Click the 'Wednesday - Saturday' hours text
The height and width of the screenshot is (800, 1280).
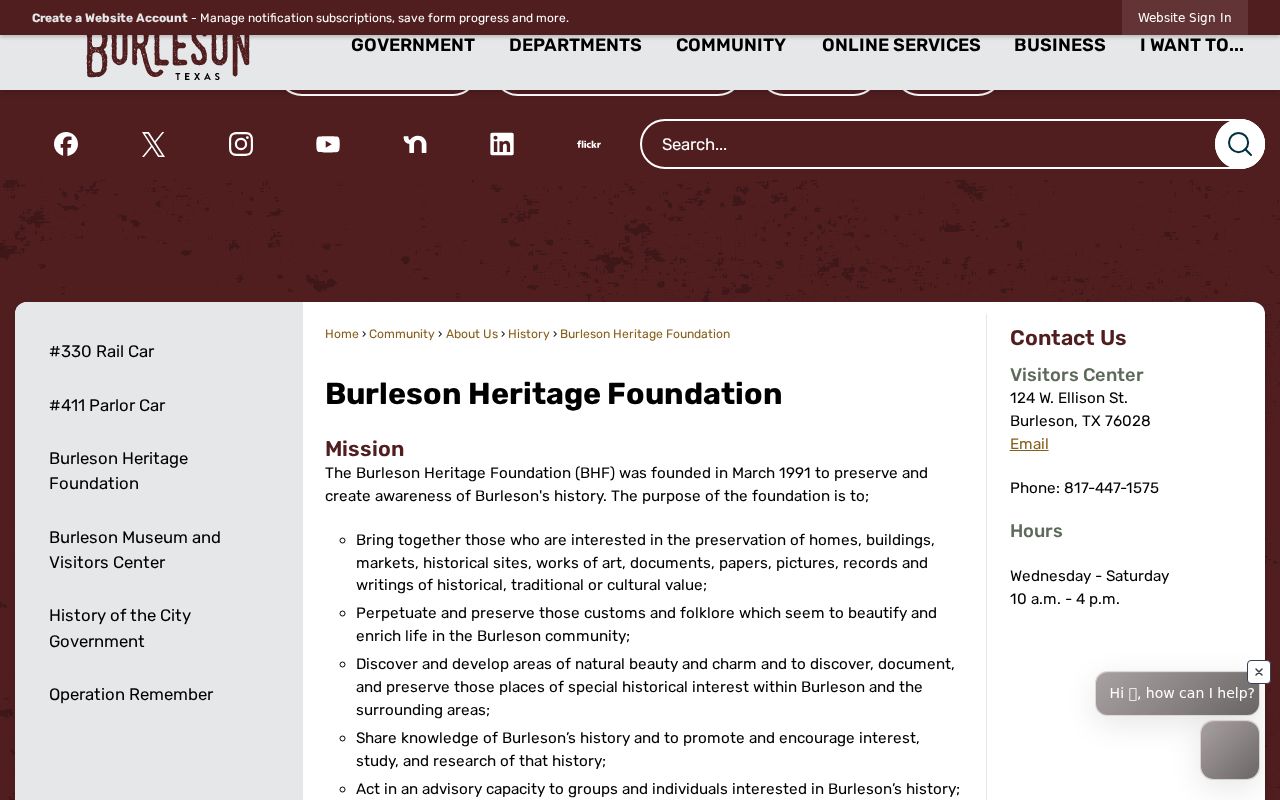[x=1090, y=576]
